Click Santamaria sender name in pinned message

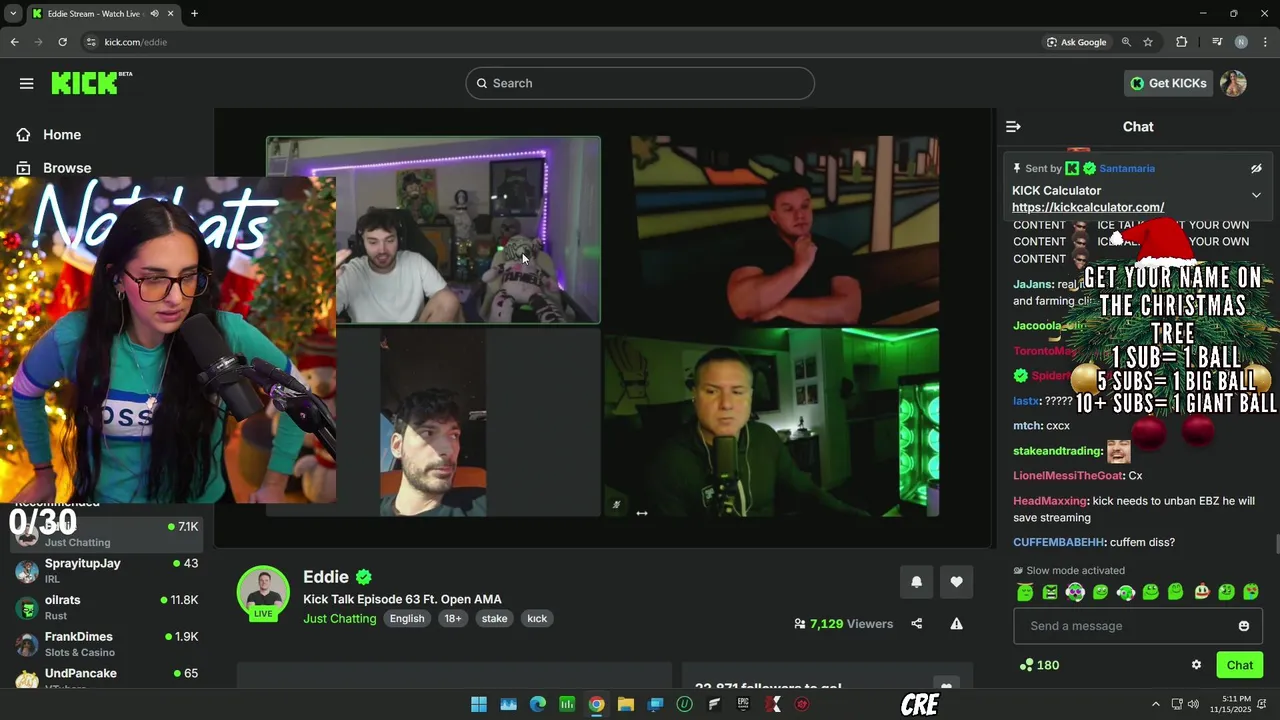point(1126,169)
